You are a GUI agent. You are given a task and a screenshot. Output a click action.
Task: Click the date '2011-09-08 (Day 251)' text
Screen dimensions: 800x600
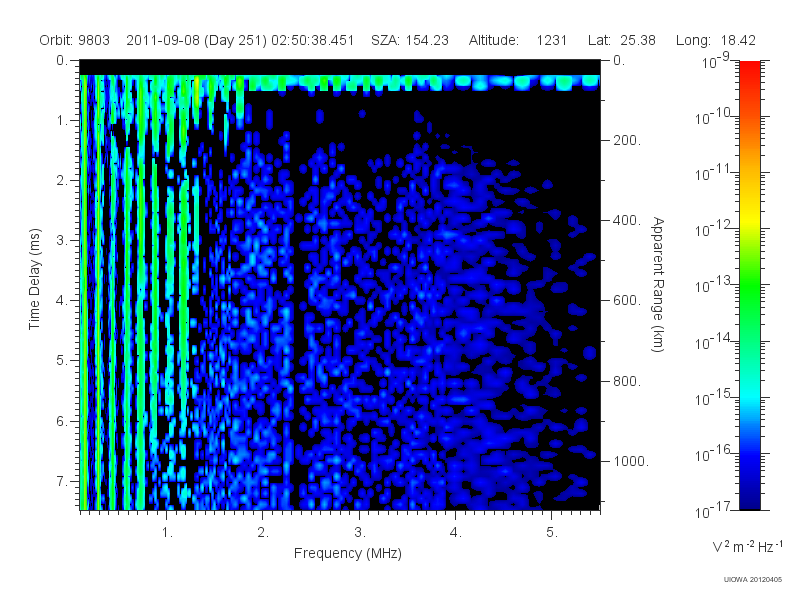[196, 40]
